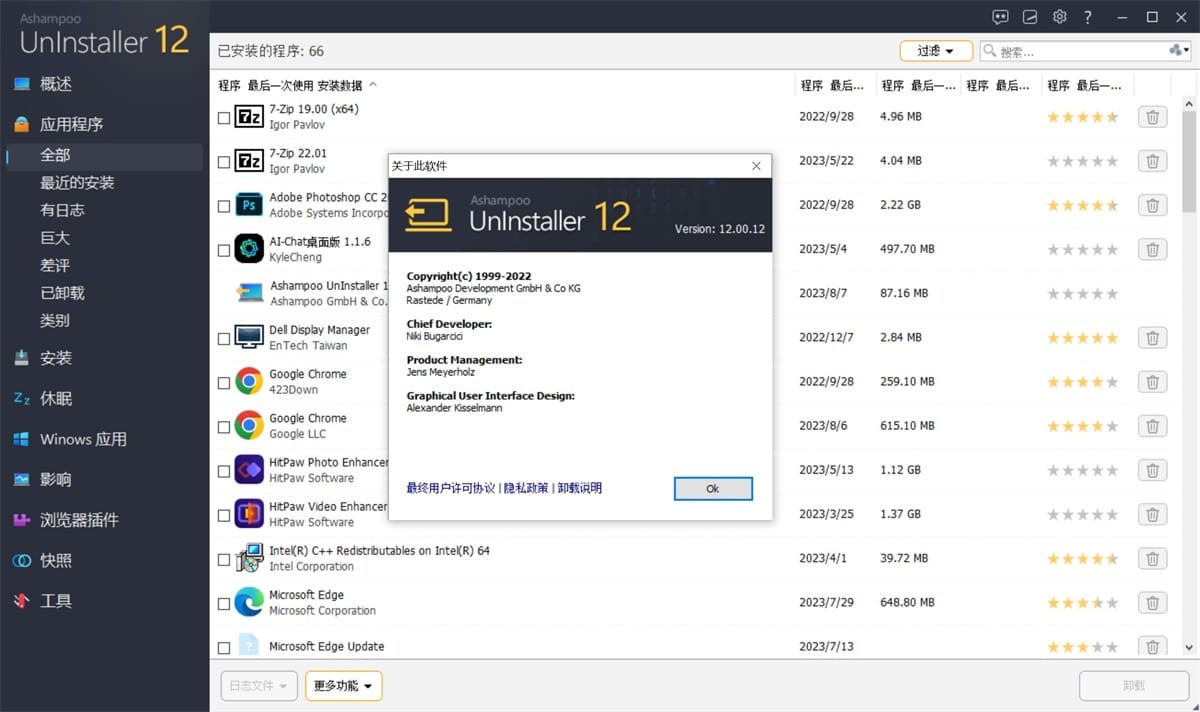Open settings gear in title bar
The height and width of the screenshot is (712, 1200).
coord(1060,17)
